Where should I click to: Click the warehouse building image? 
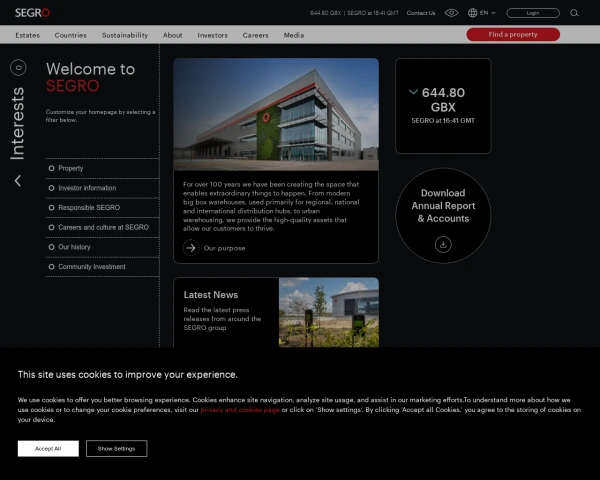coord(276,114)
